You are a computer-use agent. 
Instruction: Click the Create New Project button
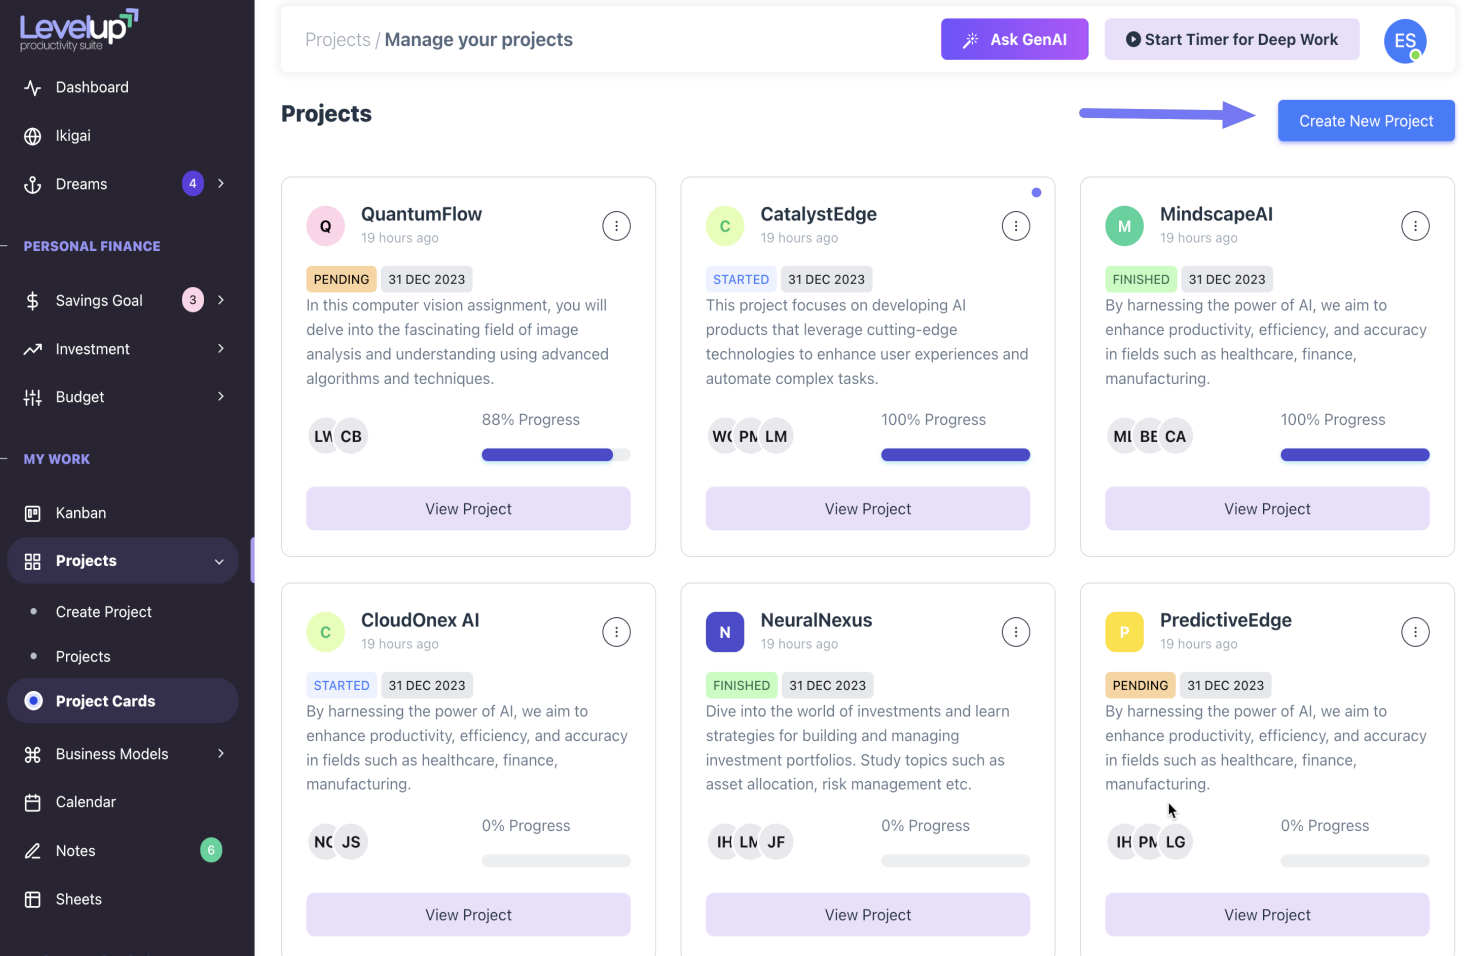[x=1365, y=121]
